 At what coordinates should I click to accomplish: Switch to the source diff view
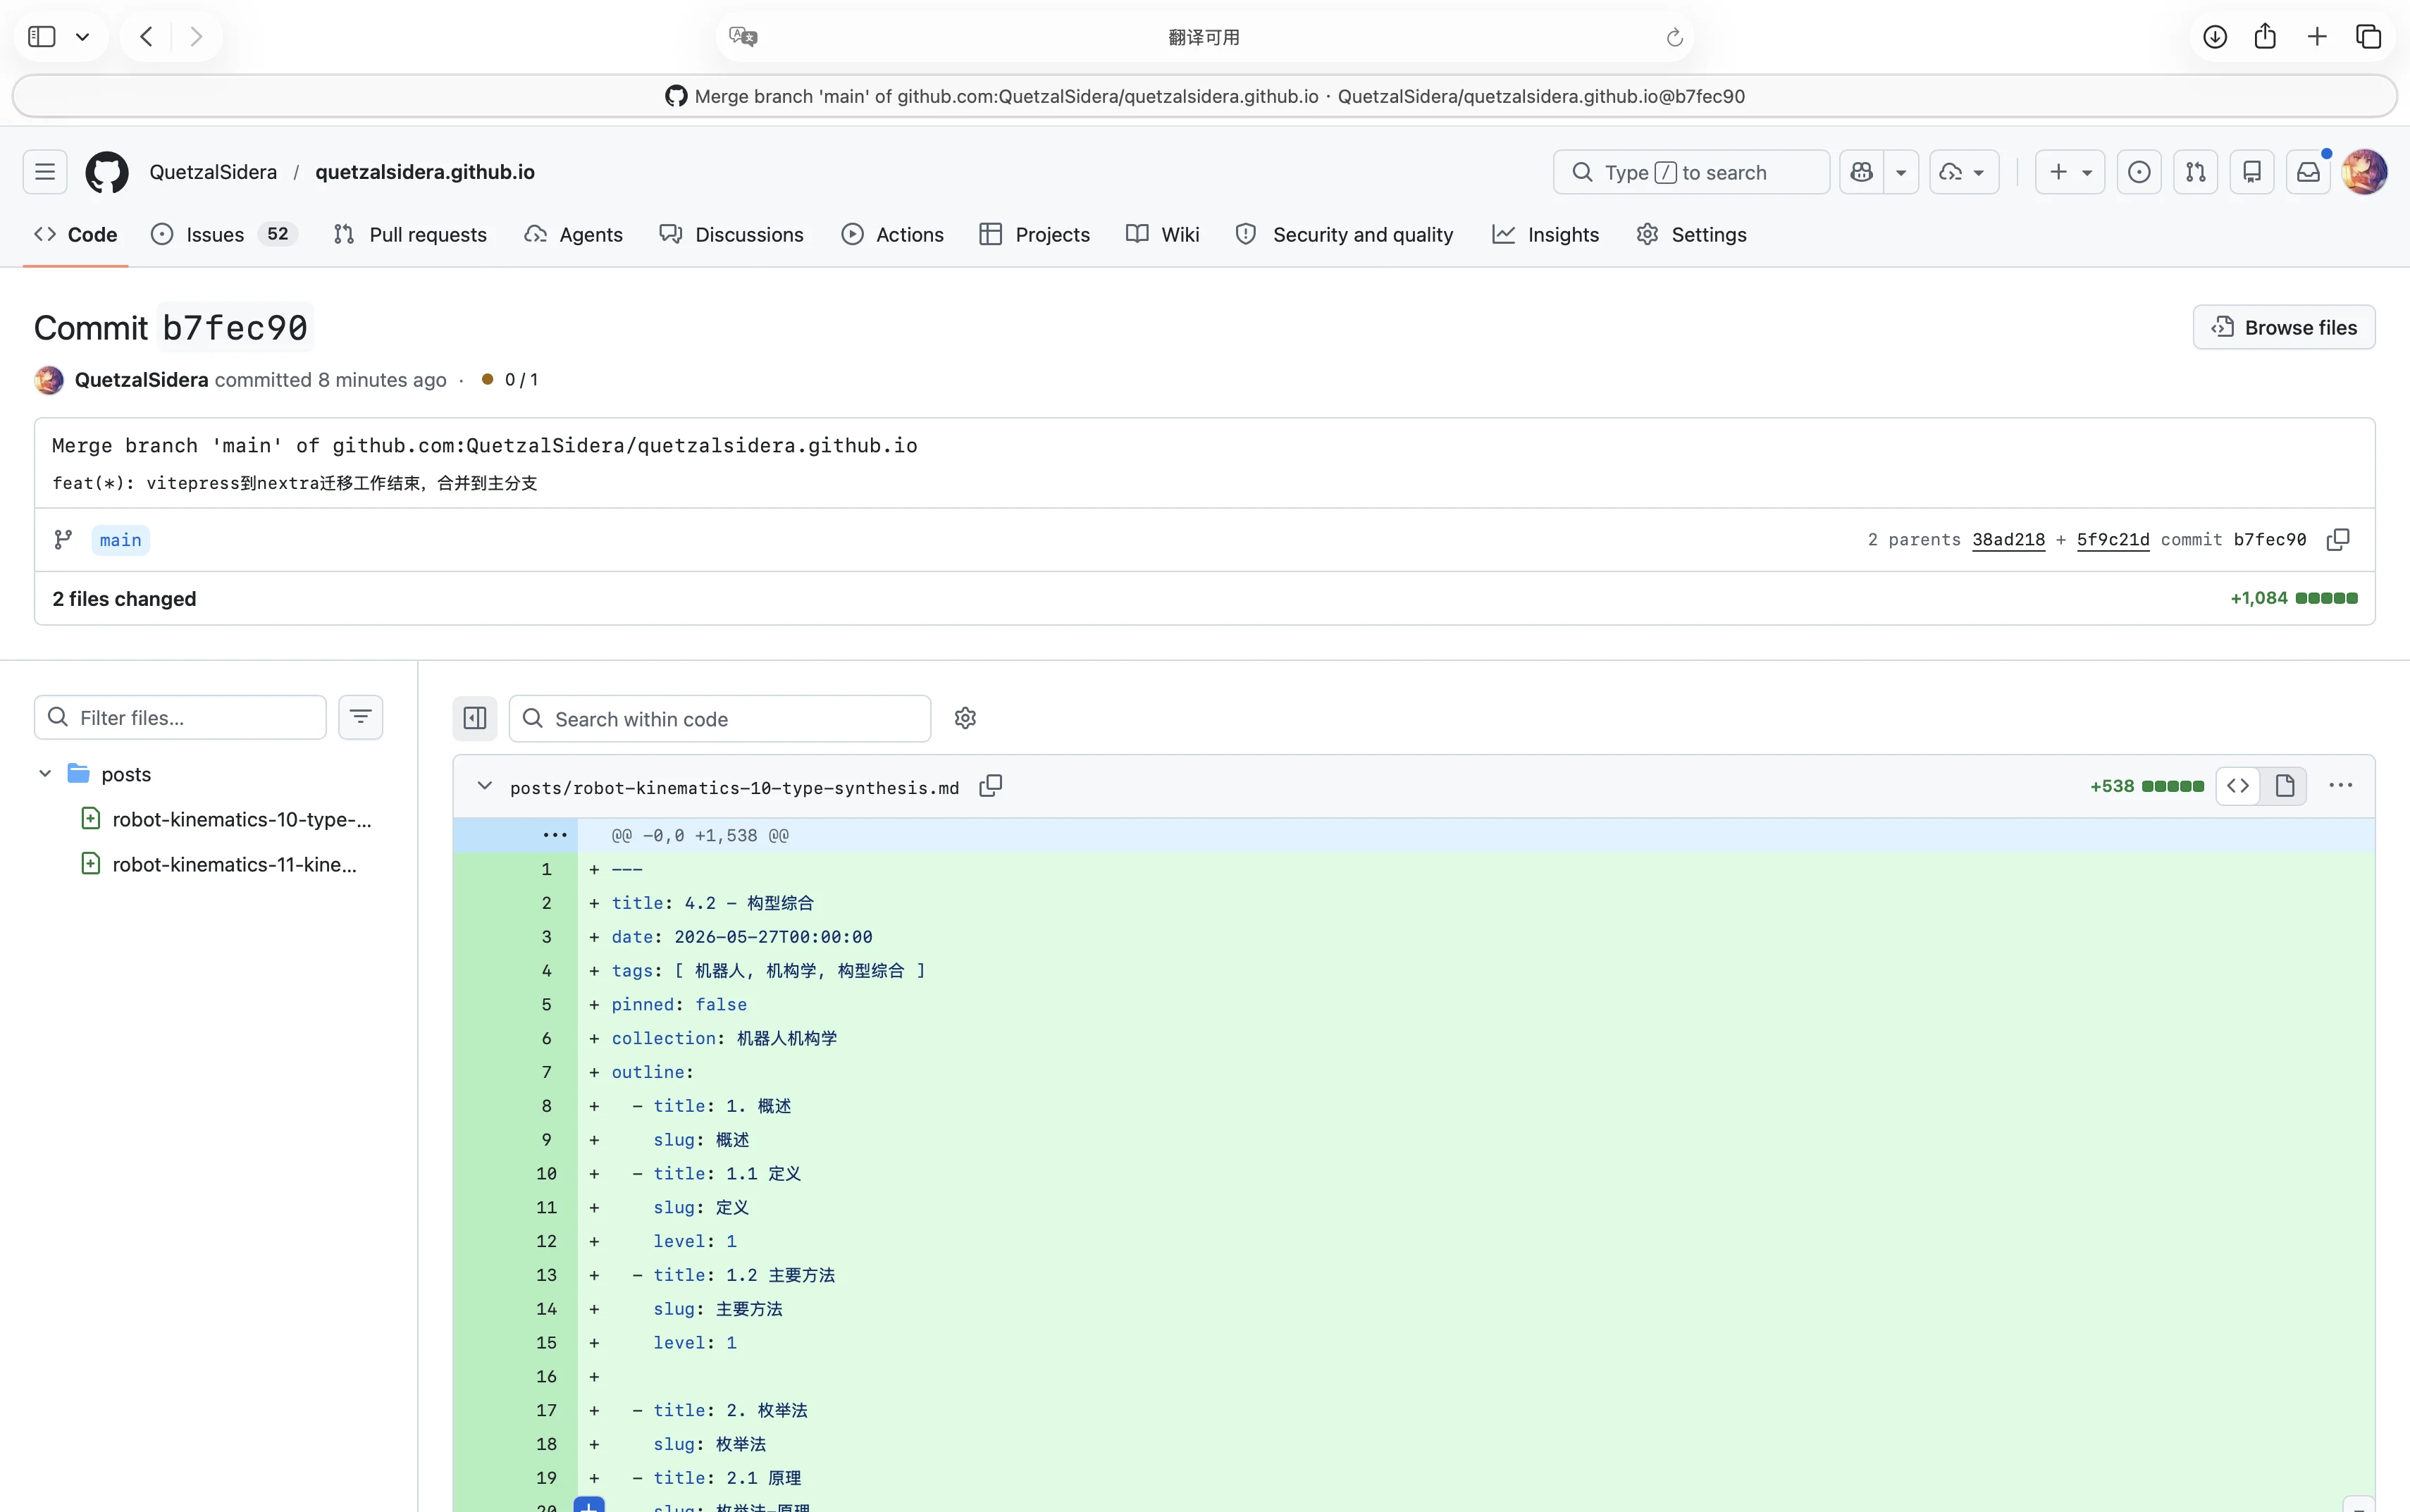[2238, 786]
